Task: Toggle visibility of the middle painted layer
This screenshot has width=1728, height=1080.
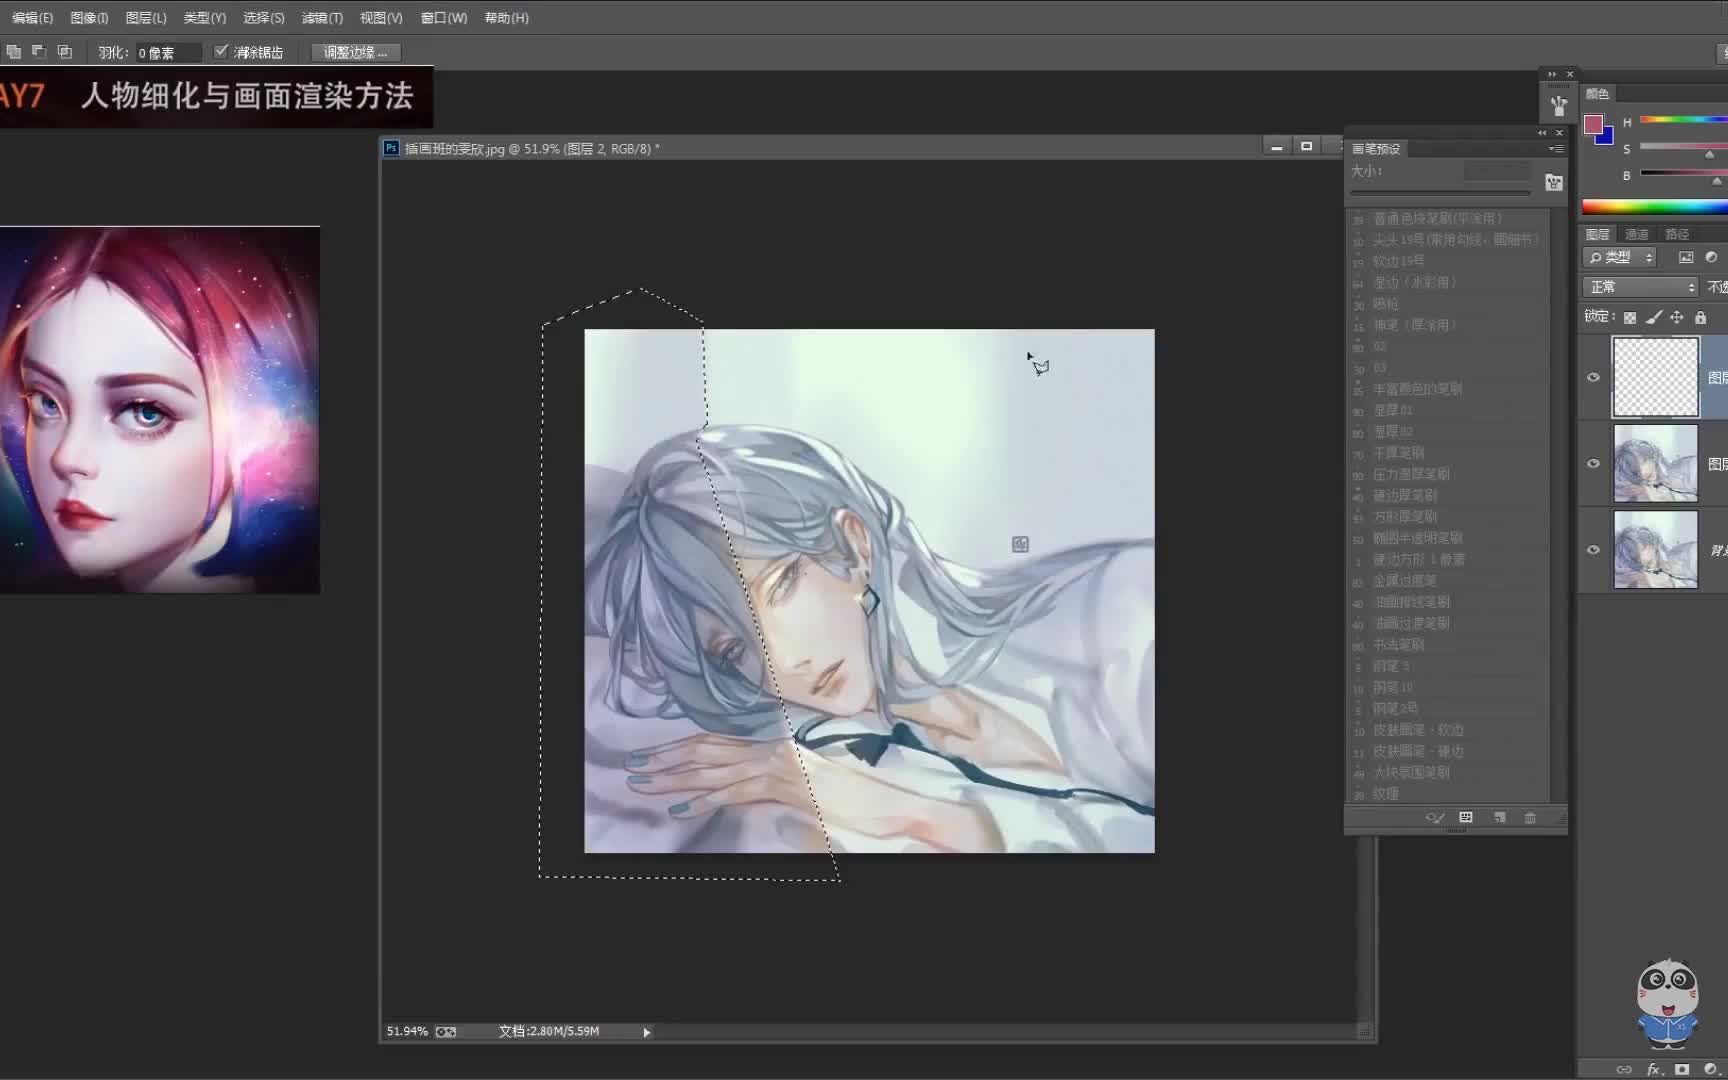Action: click(1594, 463)
